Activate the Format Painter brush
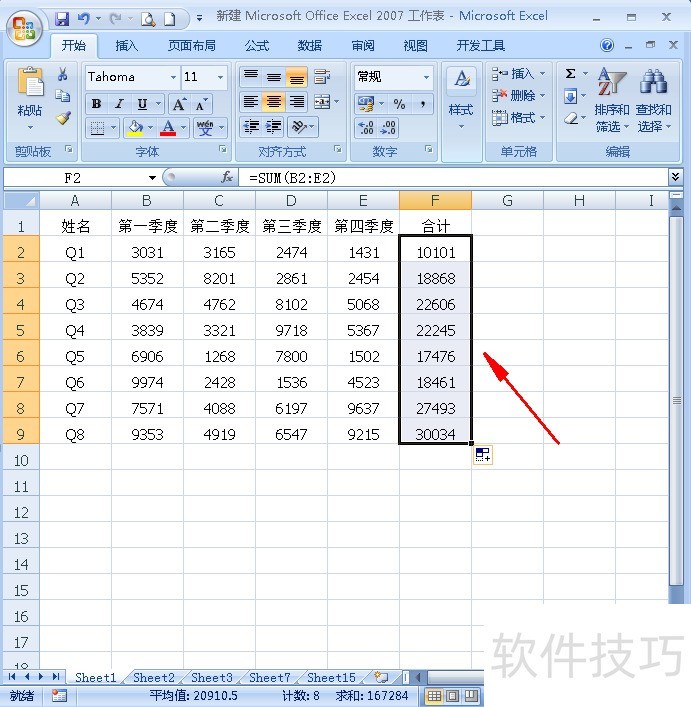Viewport: 691px width, 707px height. (x=63, y=118)
